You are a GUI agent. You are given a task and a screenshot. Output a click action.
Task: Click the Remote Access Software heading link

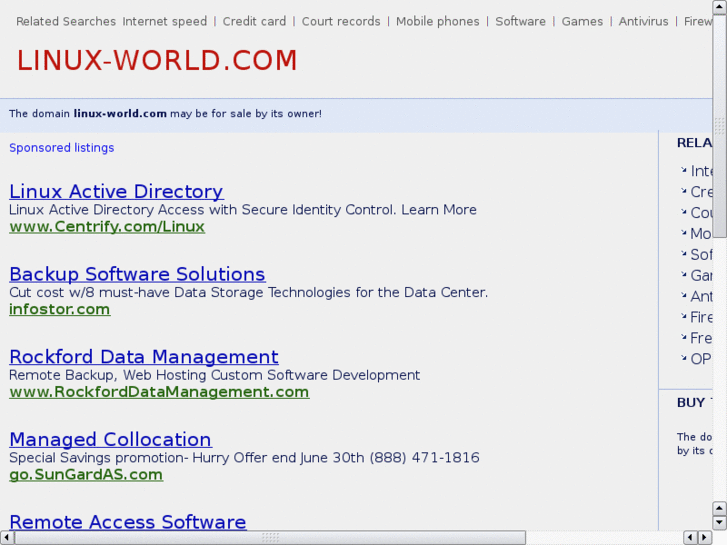pos(127,522)
